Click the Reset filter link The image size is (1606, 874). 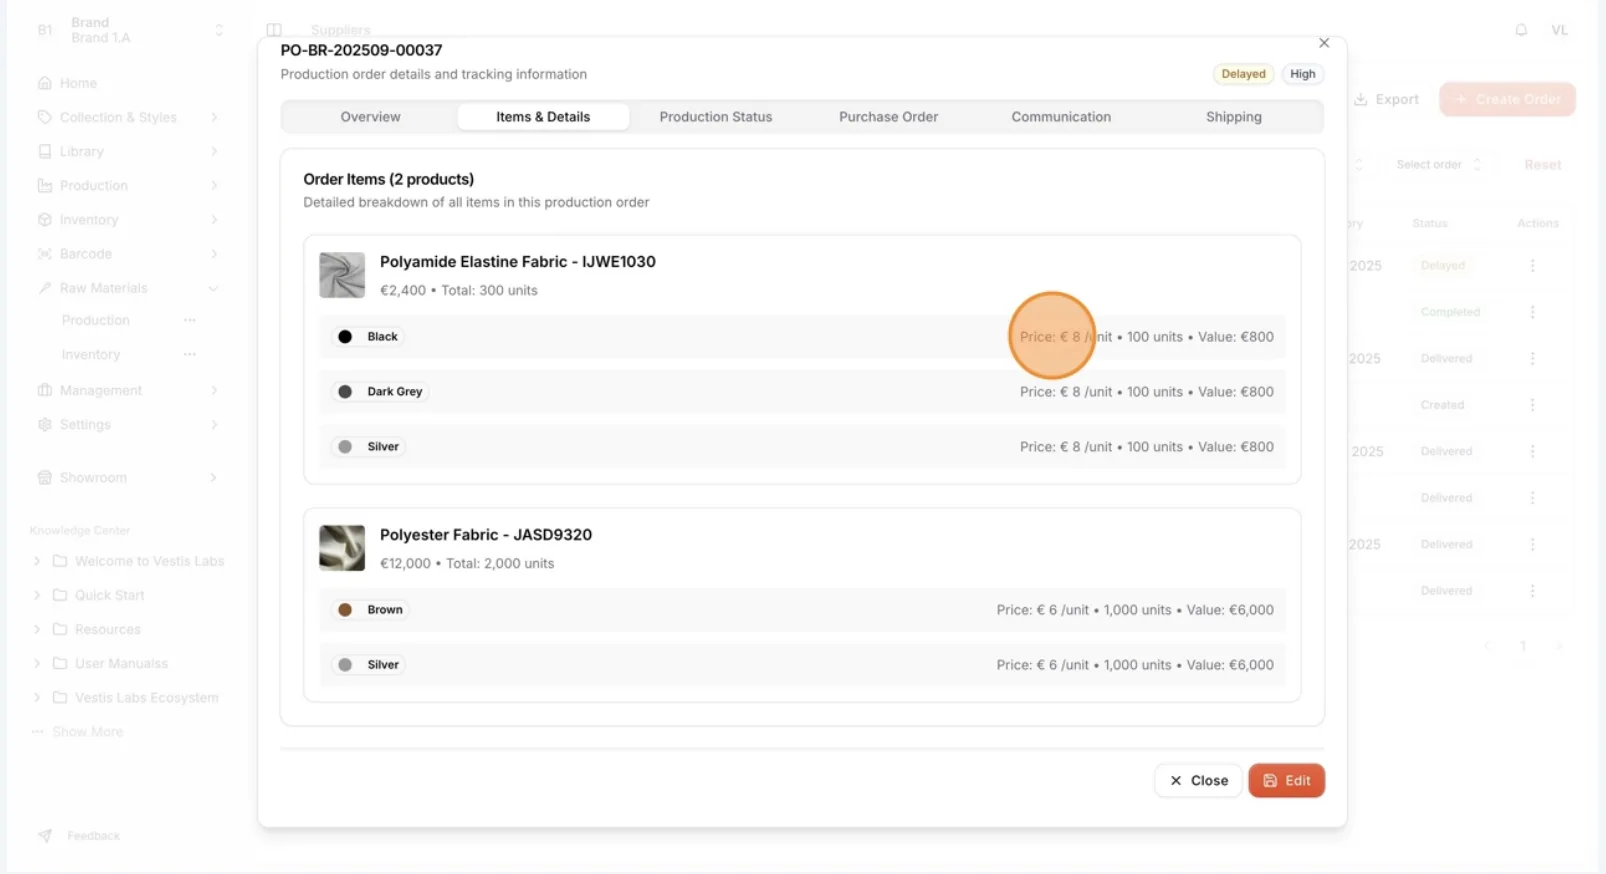coord(1542,164)
